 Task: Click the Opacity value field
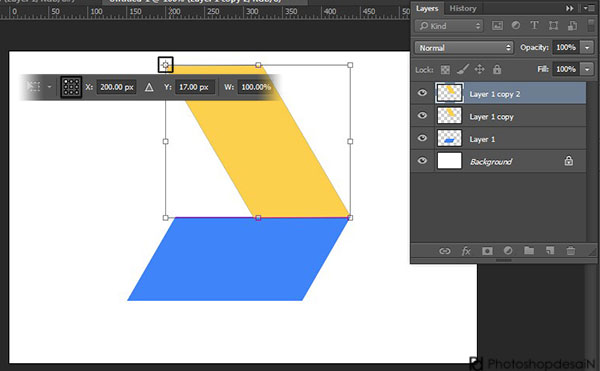coord(566,47)
